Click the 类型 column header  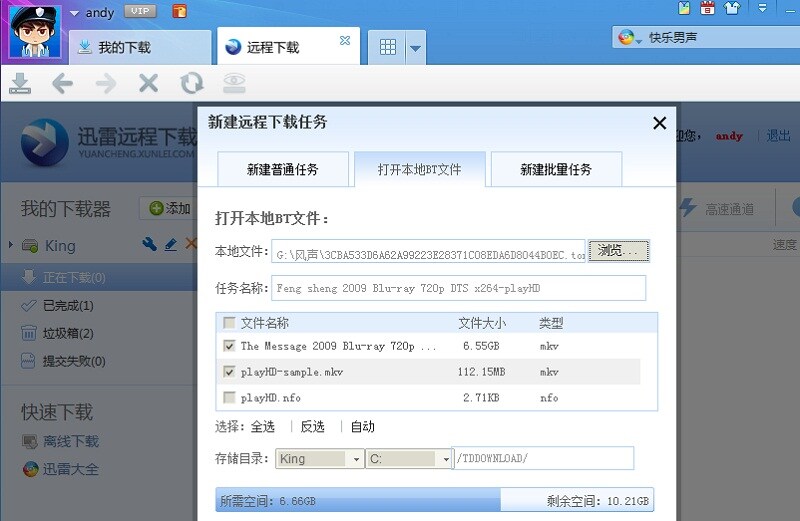click(x=551, y=323)
